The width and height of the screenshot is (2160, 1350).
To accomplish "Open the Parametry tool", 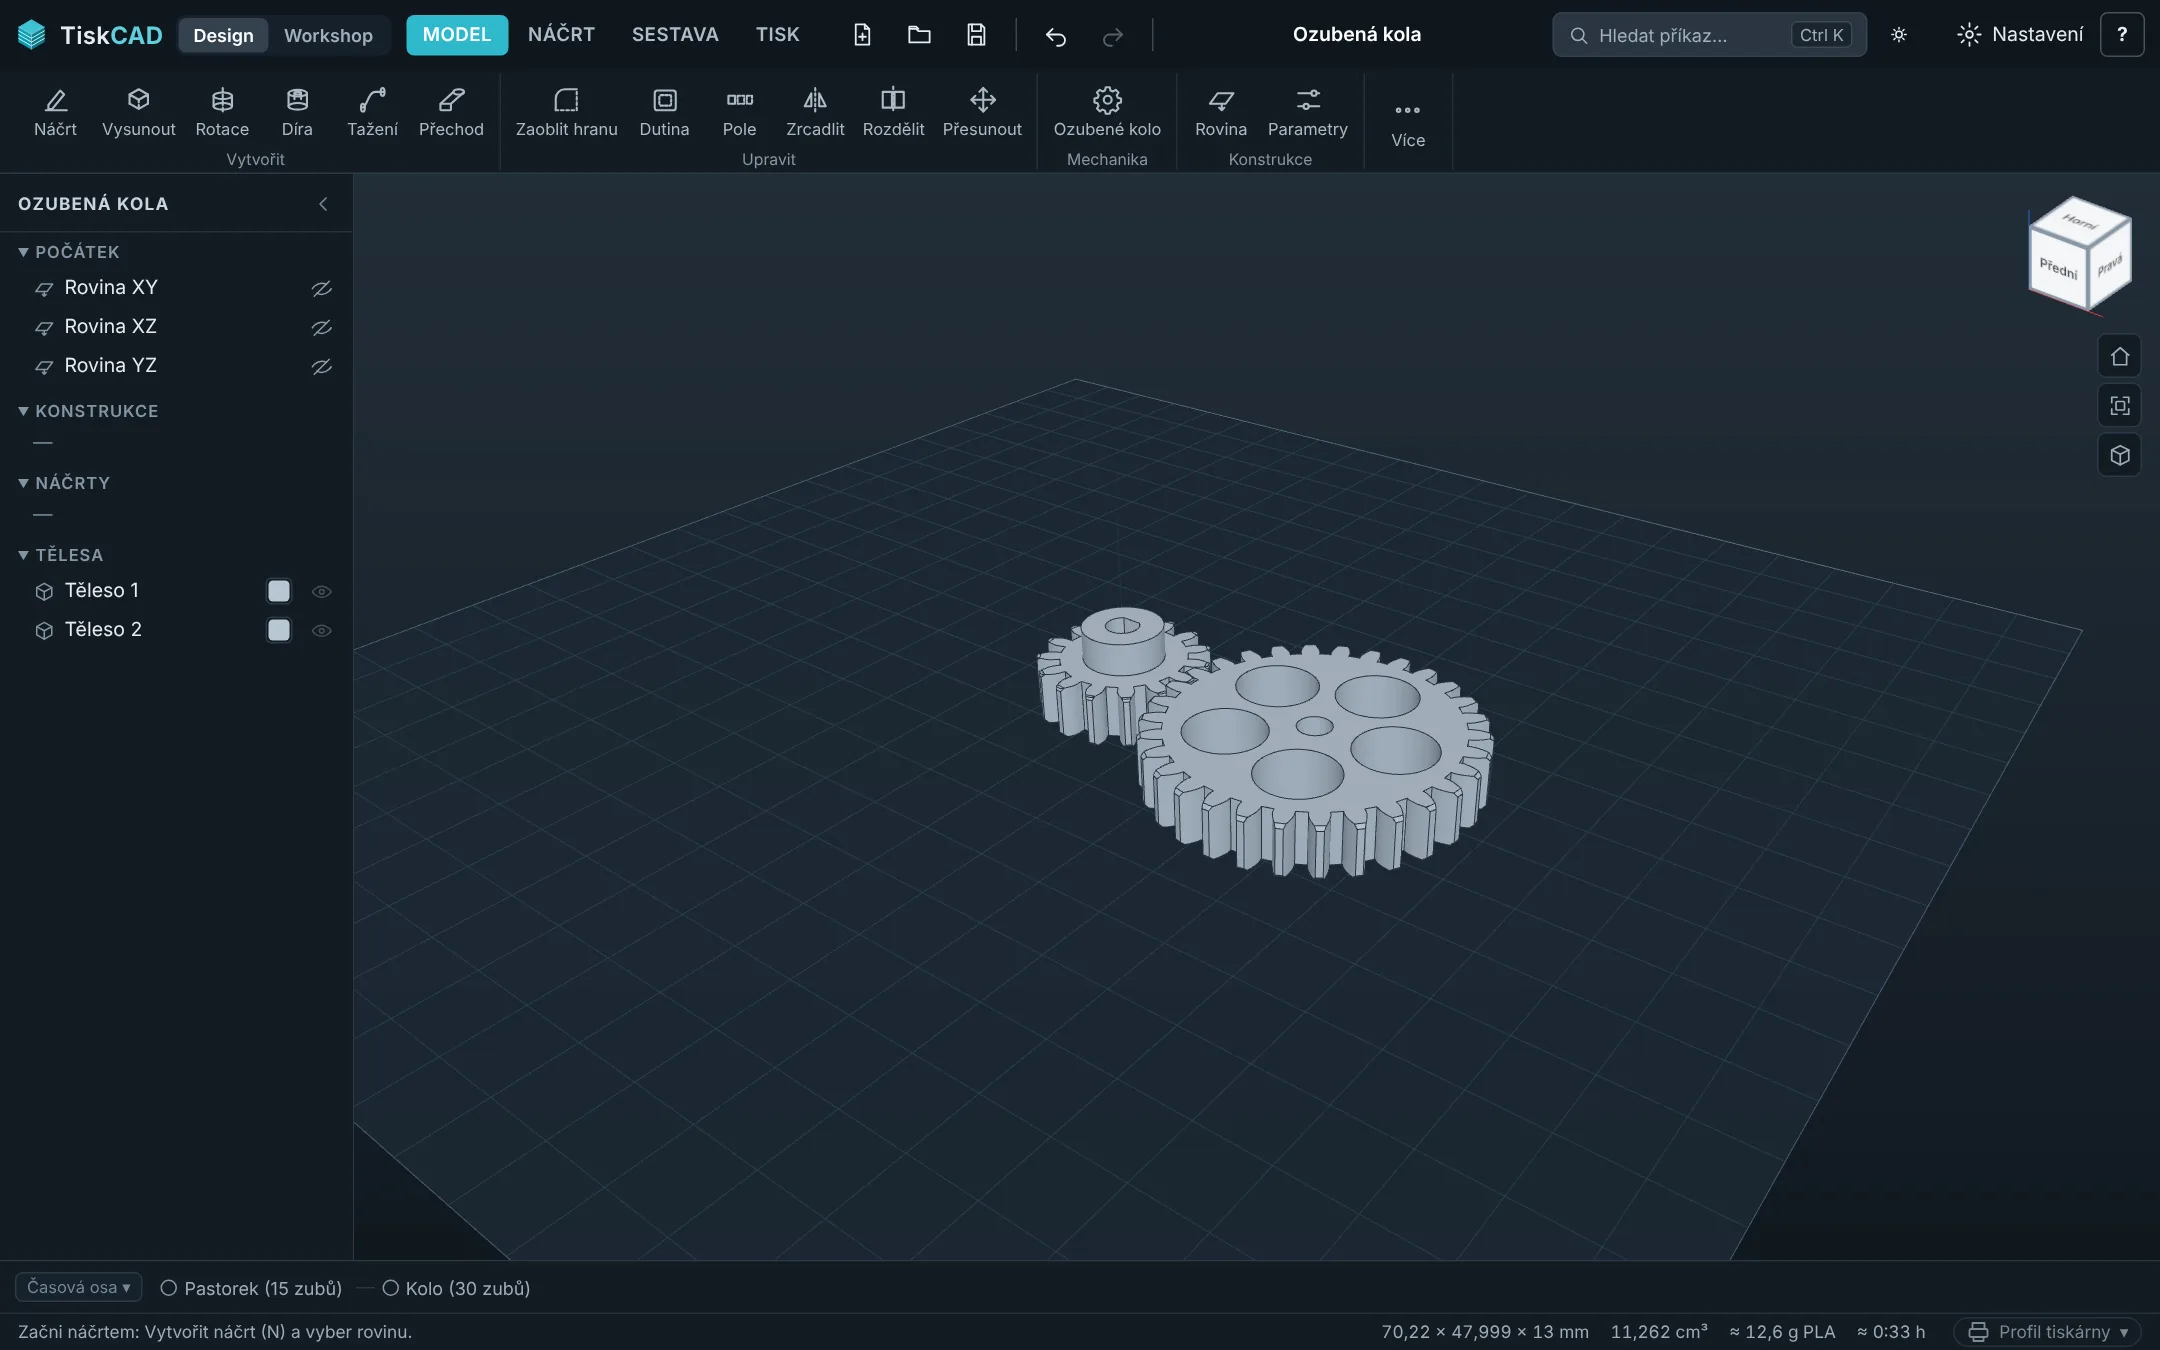I will coord(1307,112).
